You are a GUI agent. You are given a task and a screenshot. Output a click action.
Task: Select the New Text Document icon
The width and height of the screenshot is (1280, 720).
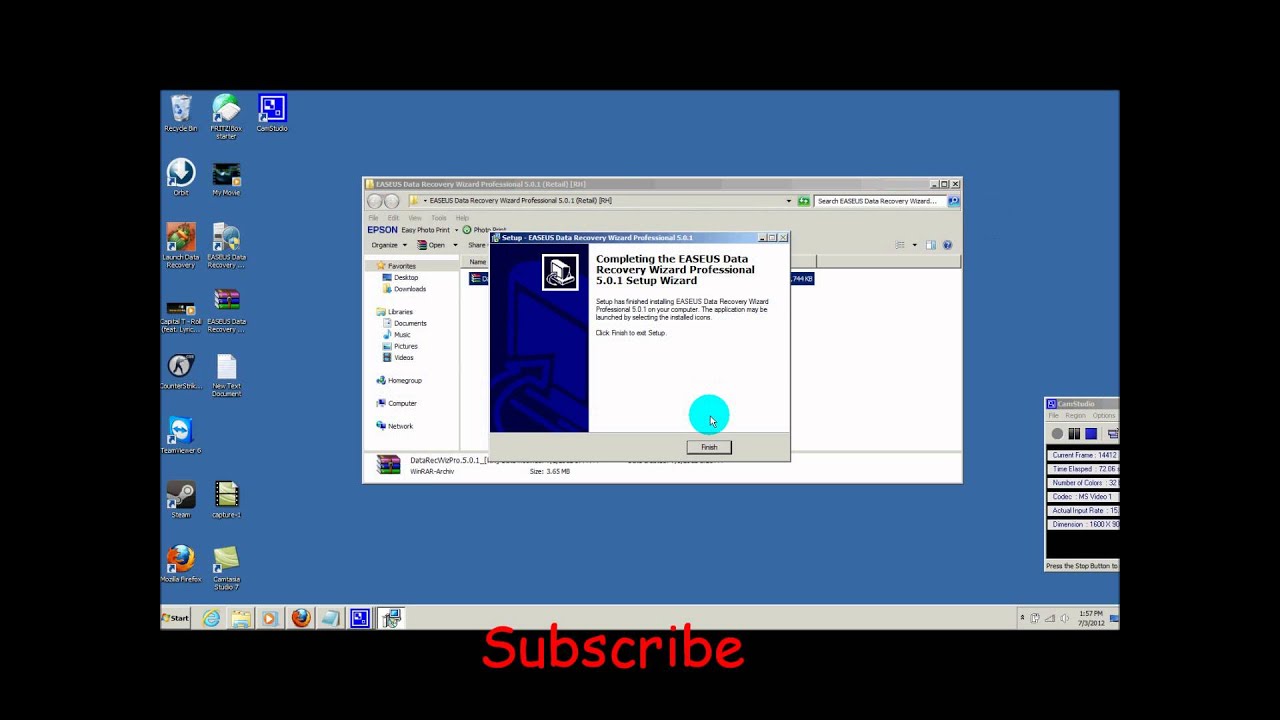(x=226, y=375)
